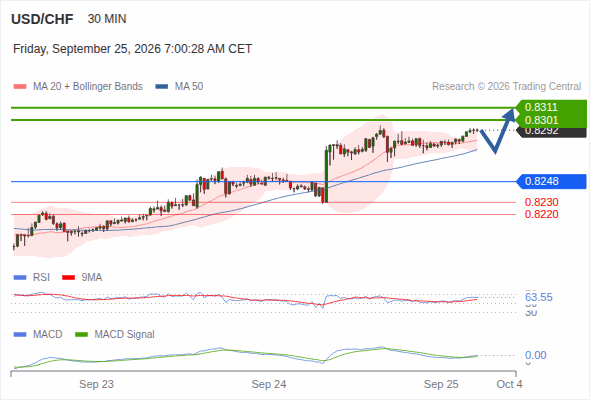Image resolution: width=590 pixels, height=400 pixels.
Task: Click the blue RSI legend swatch
Action: [x=20, y=278]
